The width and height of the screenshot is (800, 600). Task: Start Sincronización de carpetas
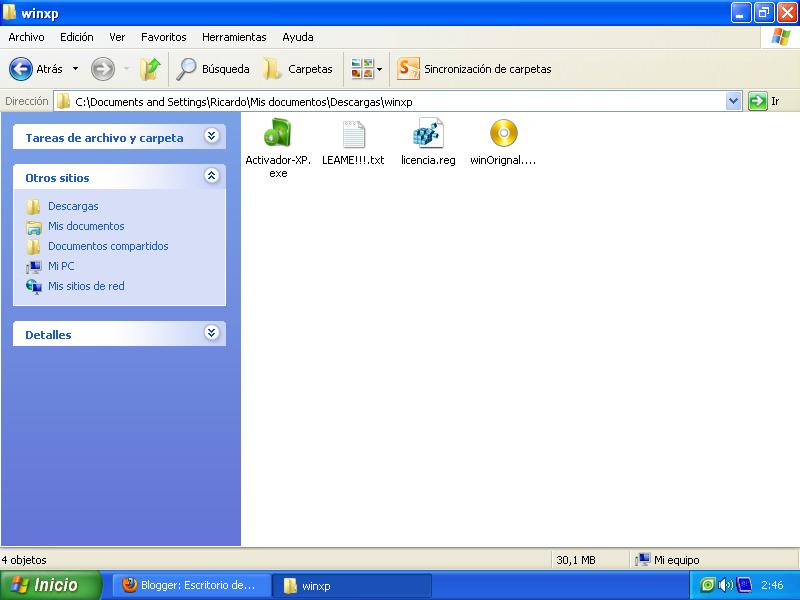(x=469, y=69)
